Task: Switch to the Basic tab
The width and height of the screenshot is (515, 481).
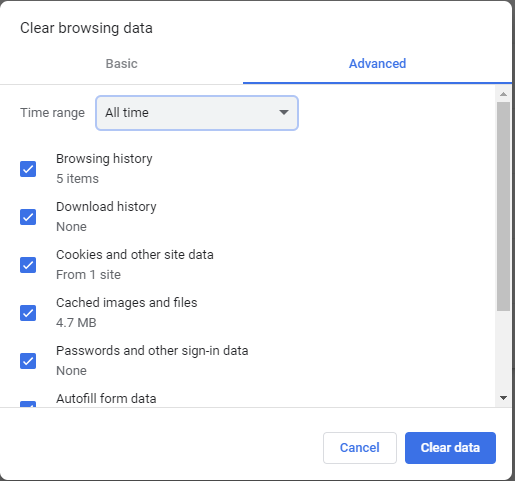Action: point(121,64)
